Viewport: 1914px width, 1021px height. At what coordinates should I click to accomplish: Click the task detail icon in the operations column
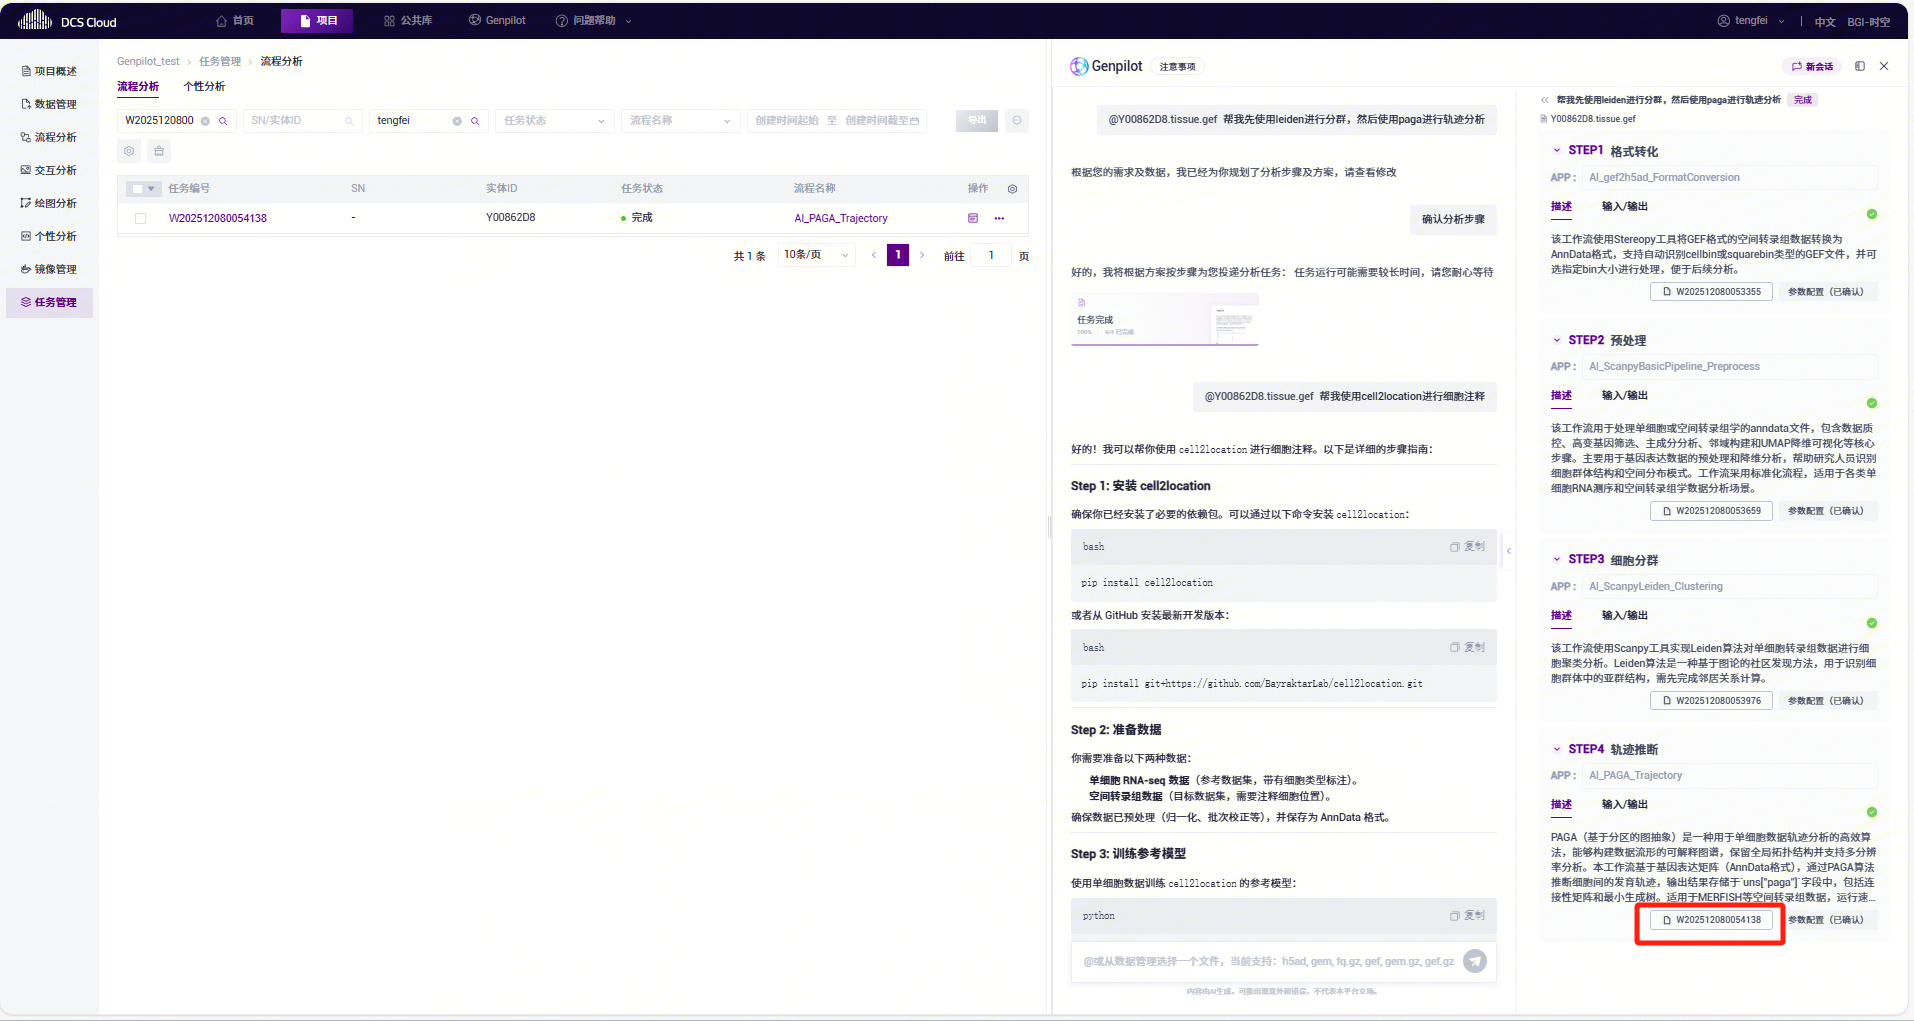tap(972, 218)
